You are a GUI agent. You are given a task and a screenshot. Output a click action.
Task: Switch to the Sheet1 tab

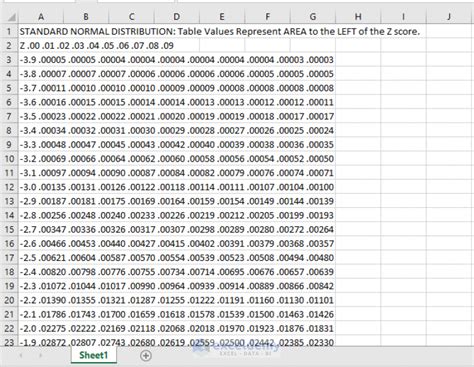pos(94,355)
